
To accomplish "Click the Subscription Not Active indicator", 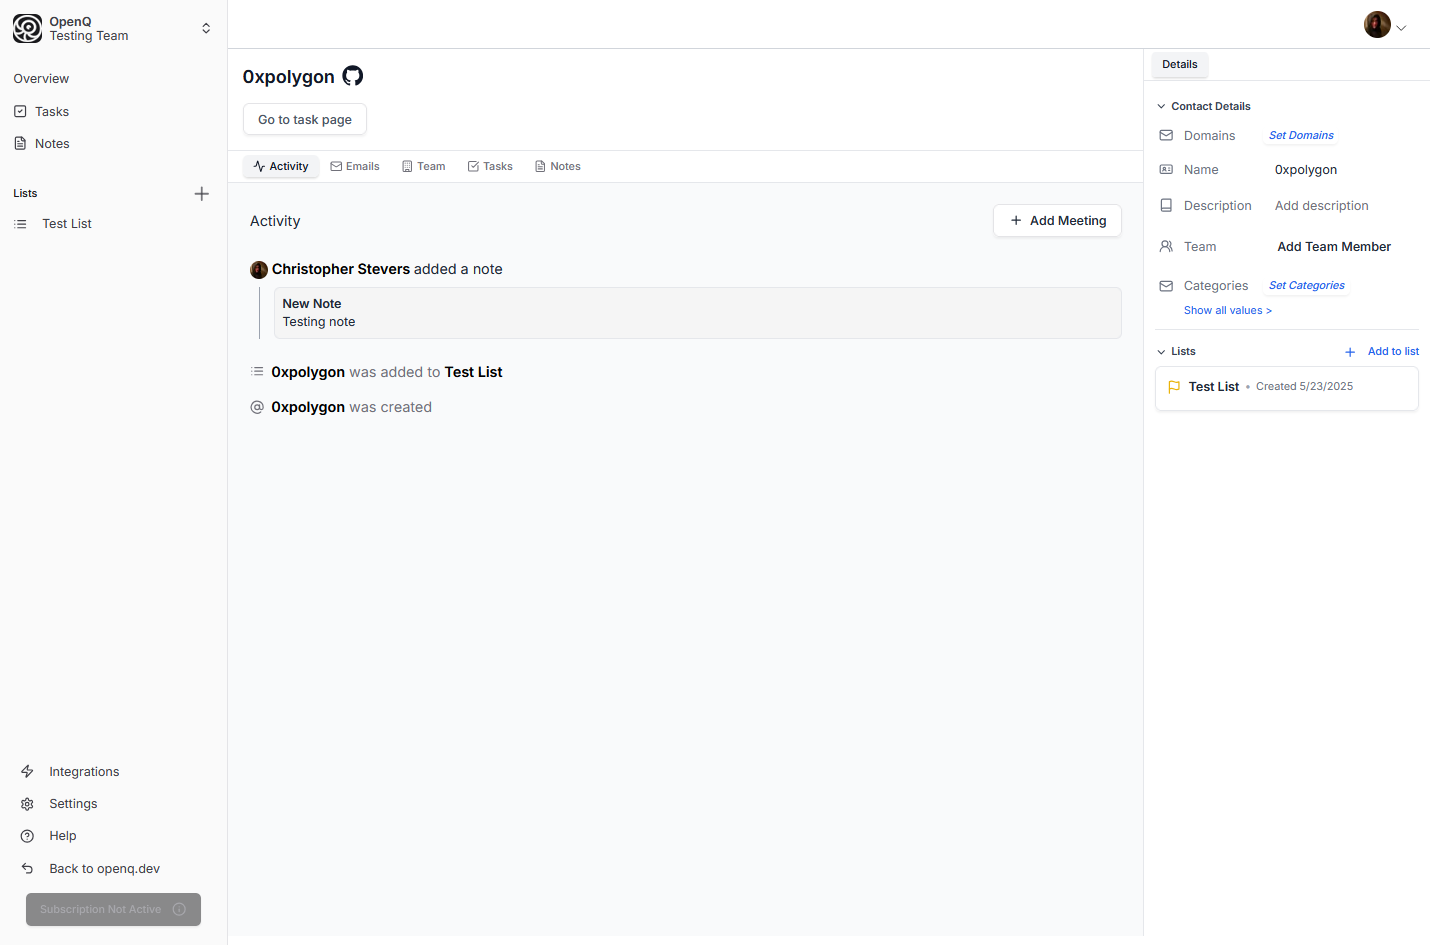I will (113, 909).
